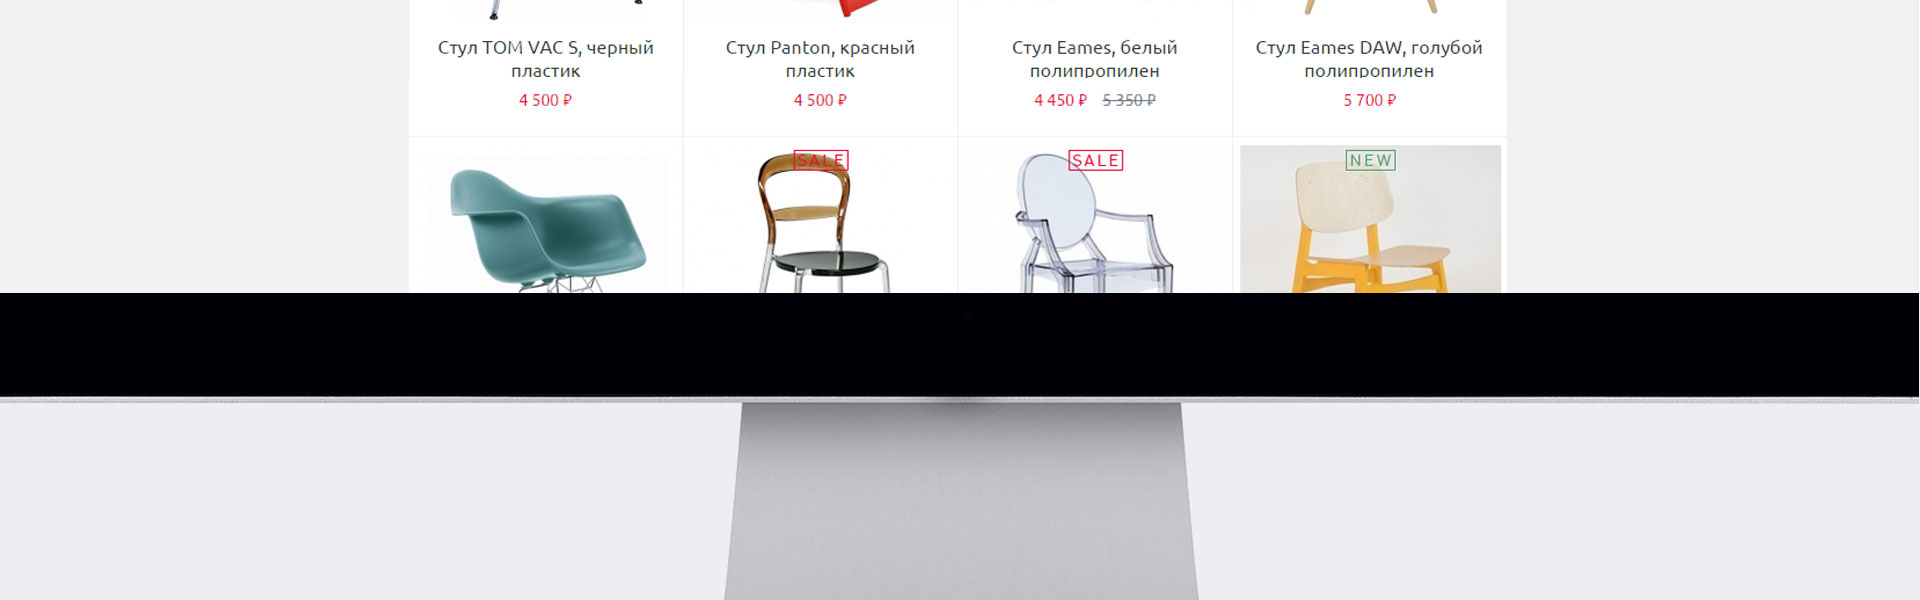Click the 4 500 ₽ price under TOM VAC

(545, 100)
